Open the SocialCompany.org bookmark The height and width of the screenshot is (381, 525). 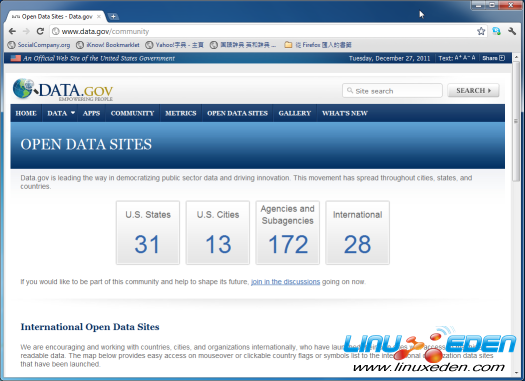39,45
